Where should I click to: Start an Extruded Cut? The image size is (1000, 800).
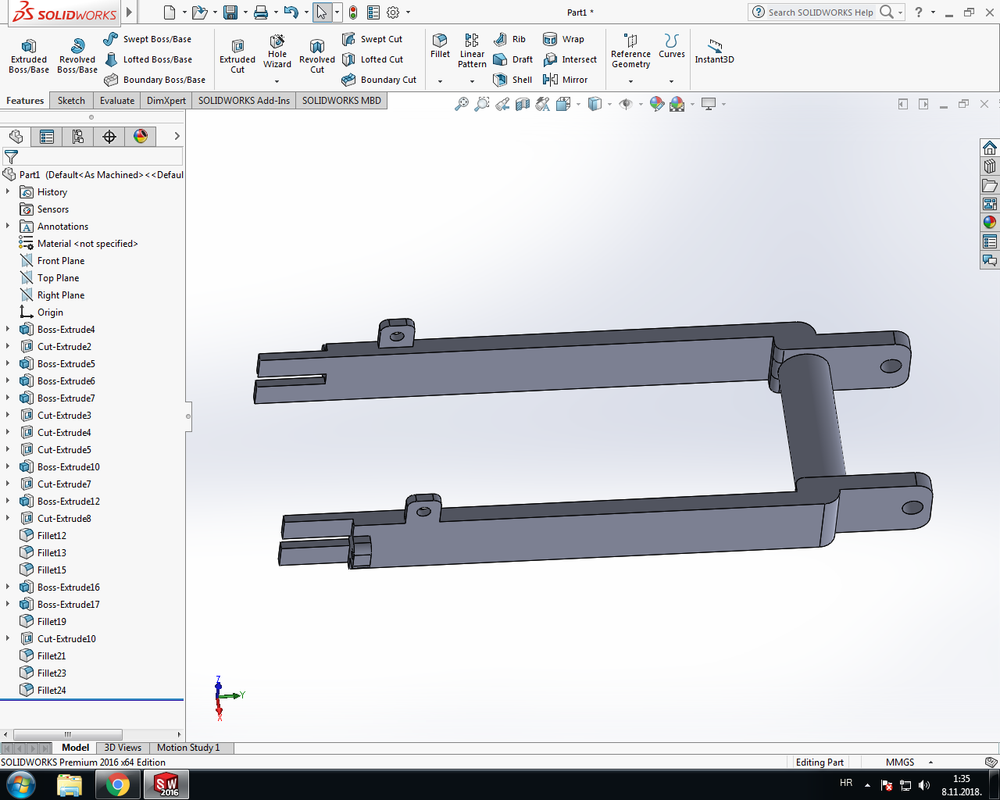237,56
